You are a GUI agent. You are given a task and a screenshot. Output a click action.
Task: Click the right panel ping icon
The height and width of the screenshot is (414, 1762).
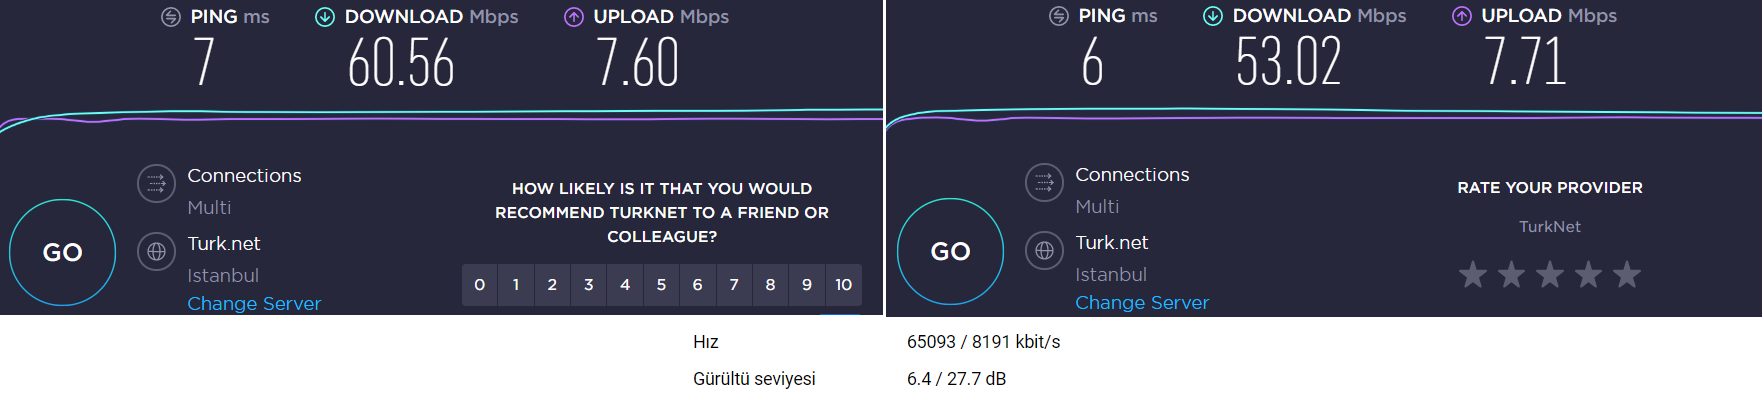(x=1059, y=16)
